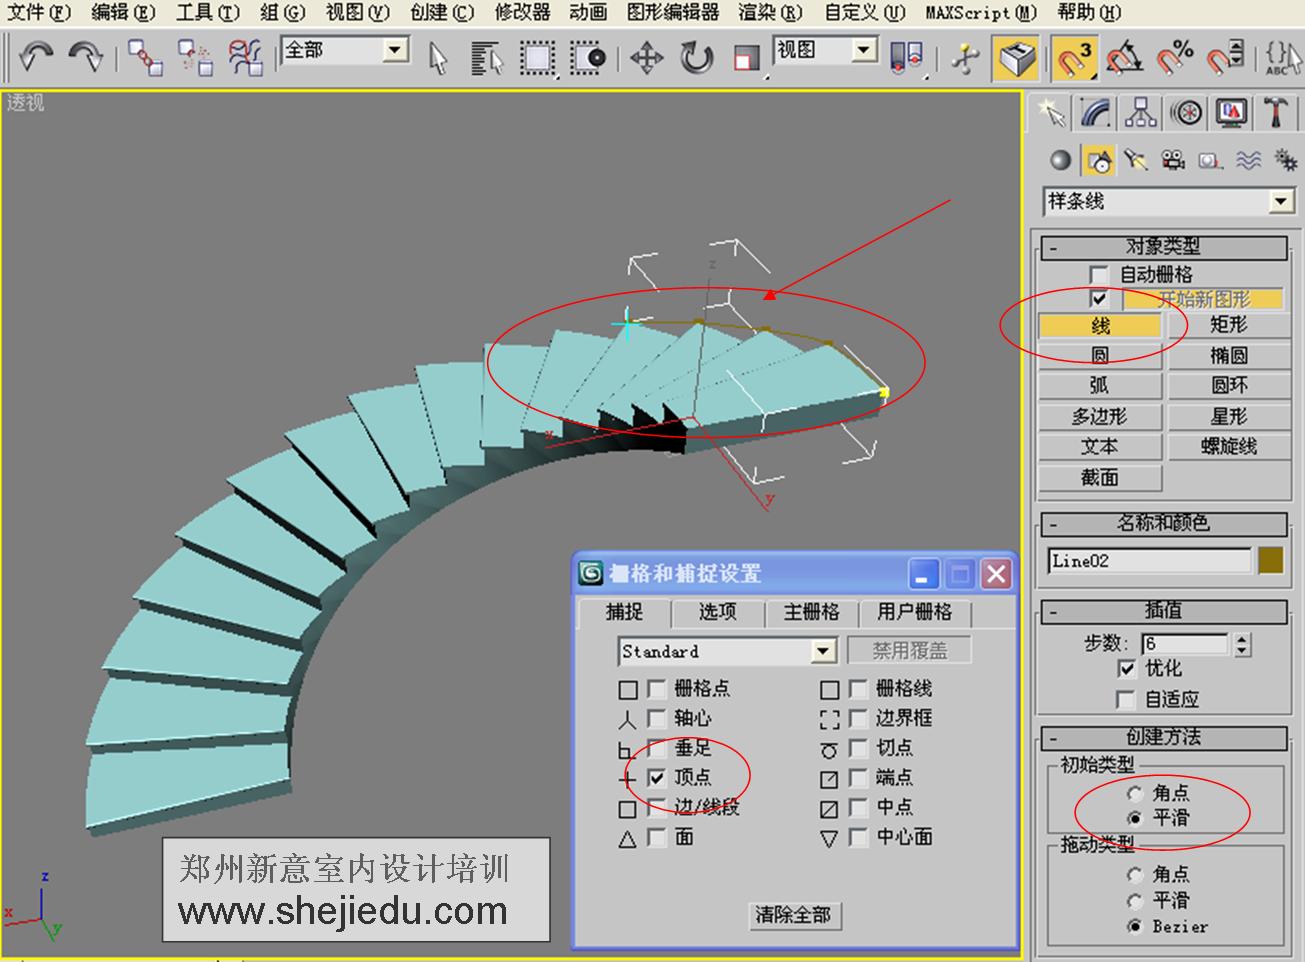Open the 全部 selection filter dropdown

tap(393, 48)
